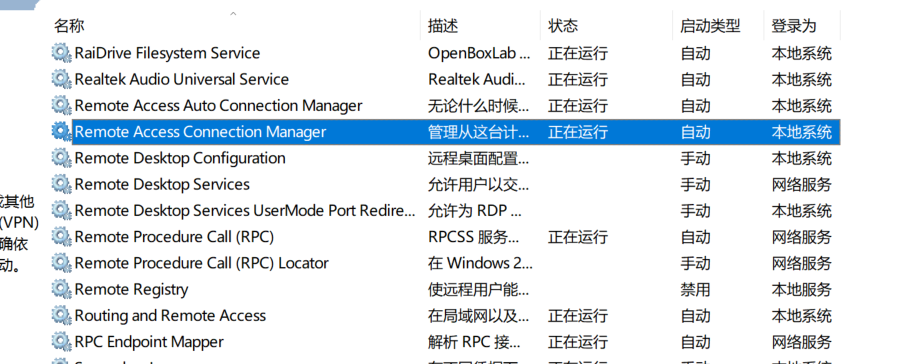The width and height of the screenshot is (905, 364).
Task: Click description cell OpenBoxLab ...
Action: click(479, 53)
